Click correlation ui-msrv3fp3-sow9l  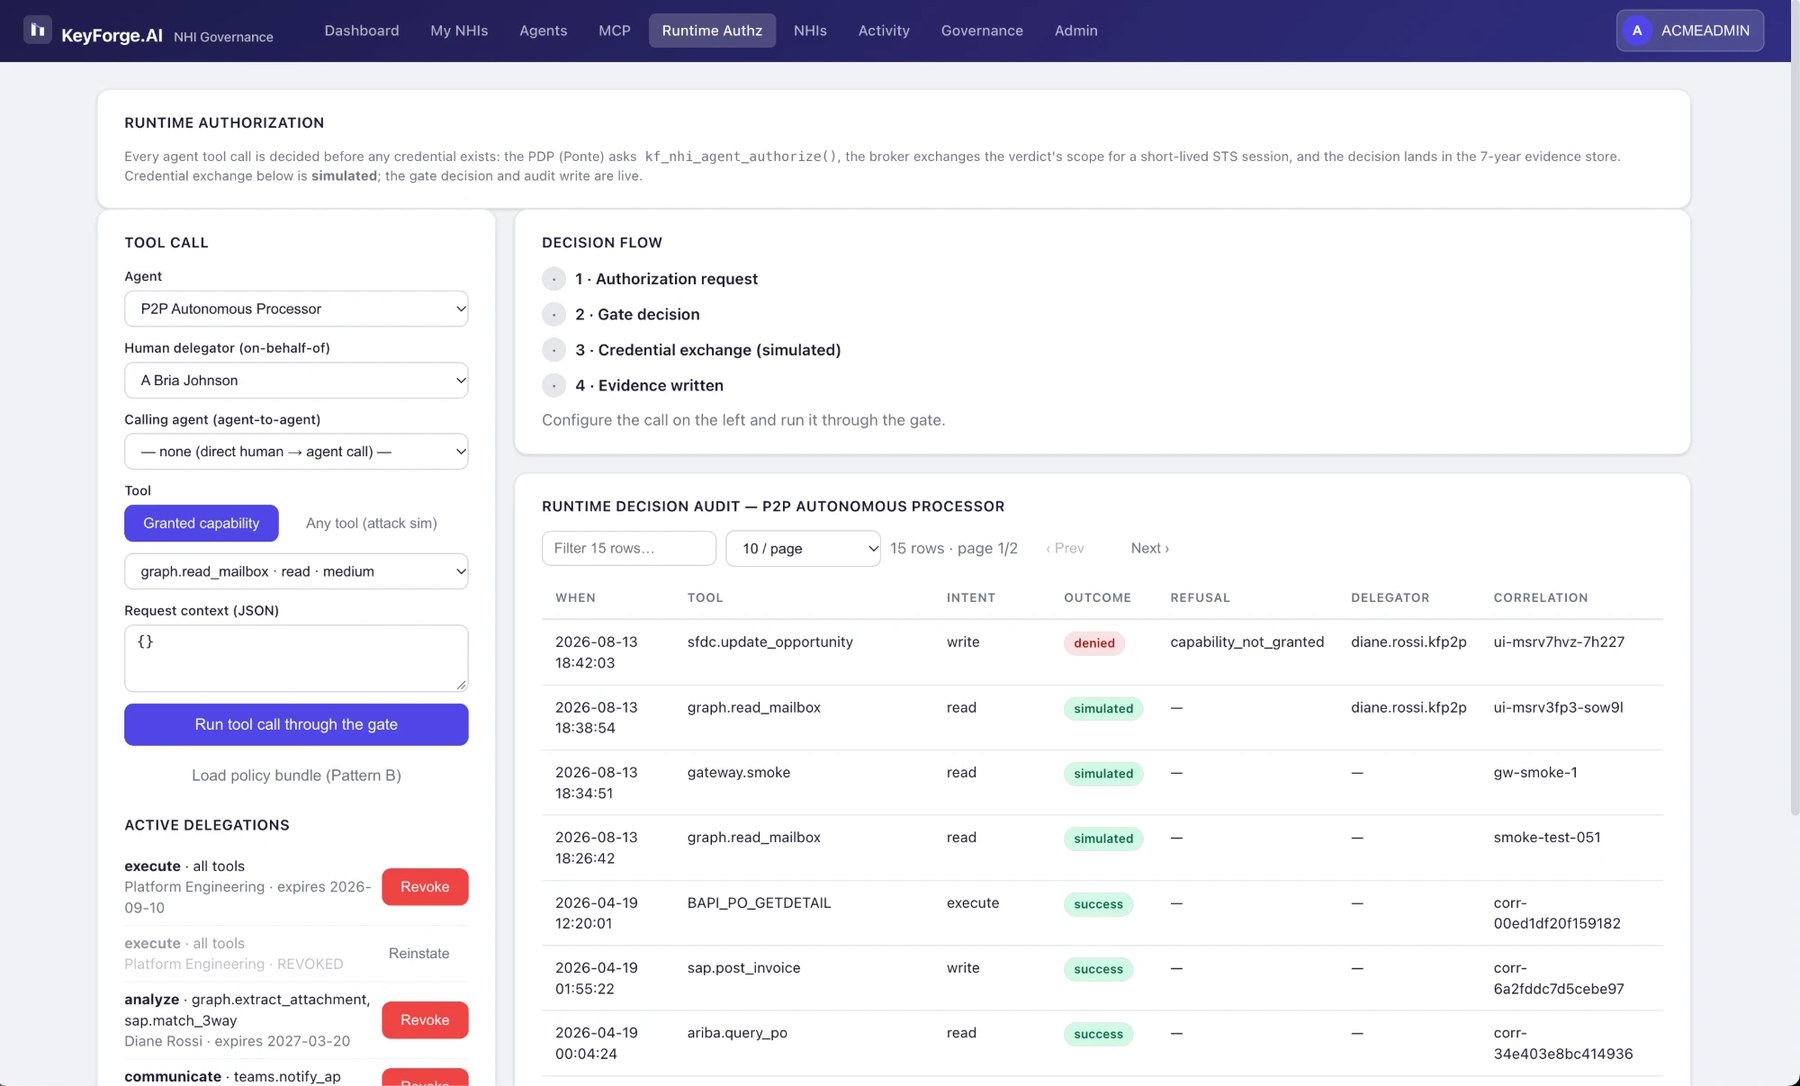(1558, 707)
